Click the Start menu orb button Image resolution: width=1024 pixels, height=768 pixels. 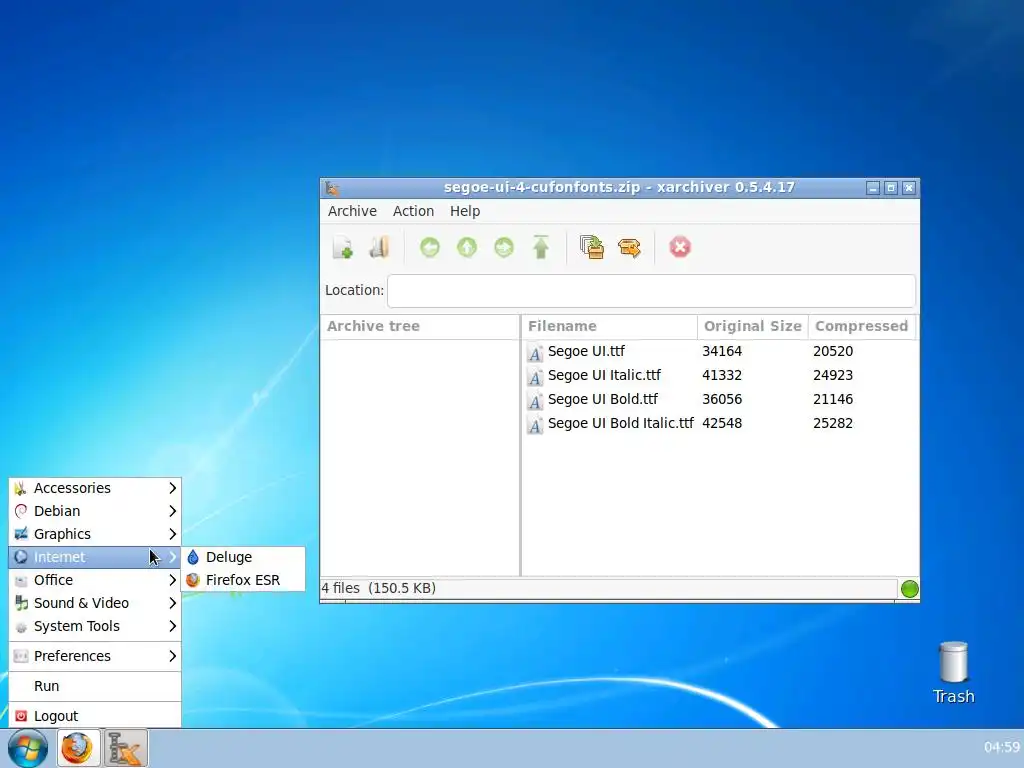(x=27, y=748)
